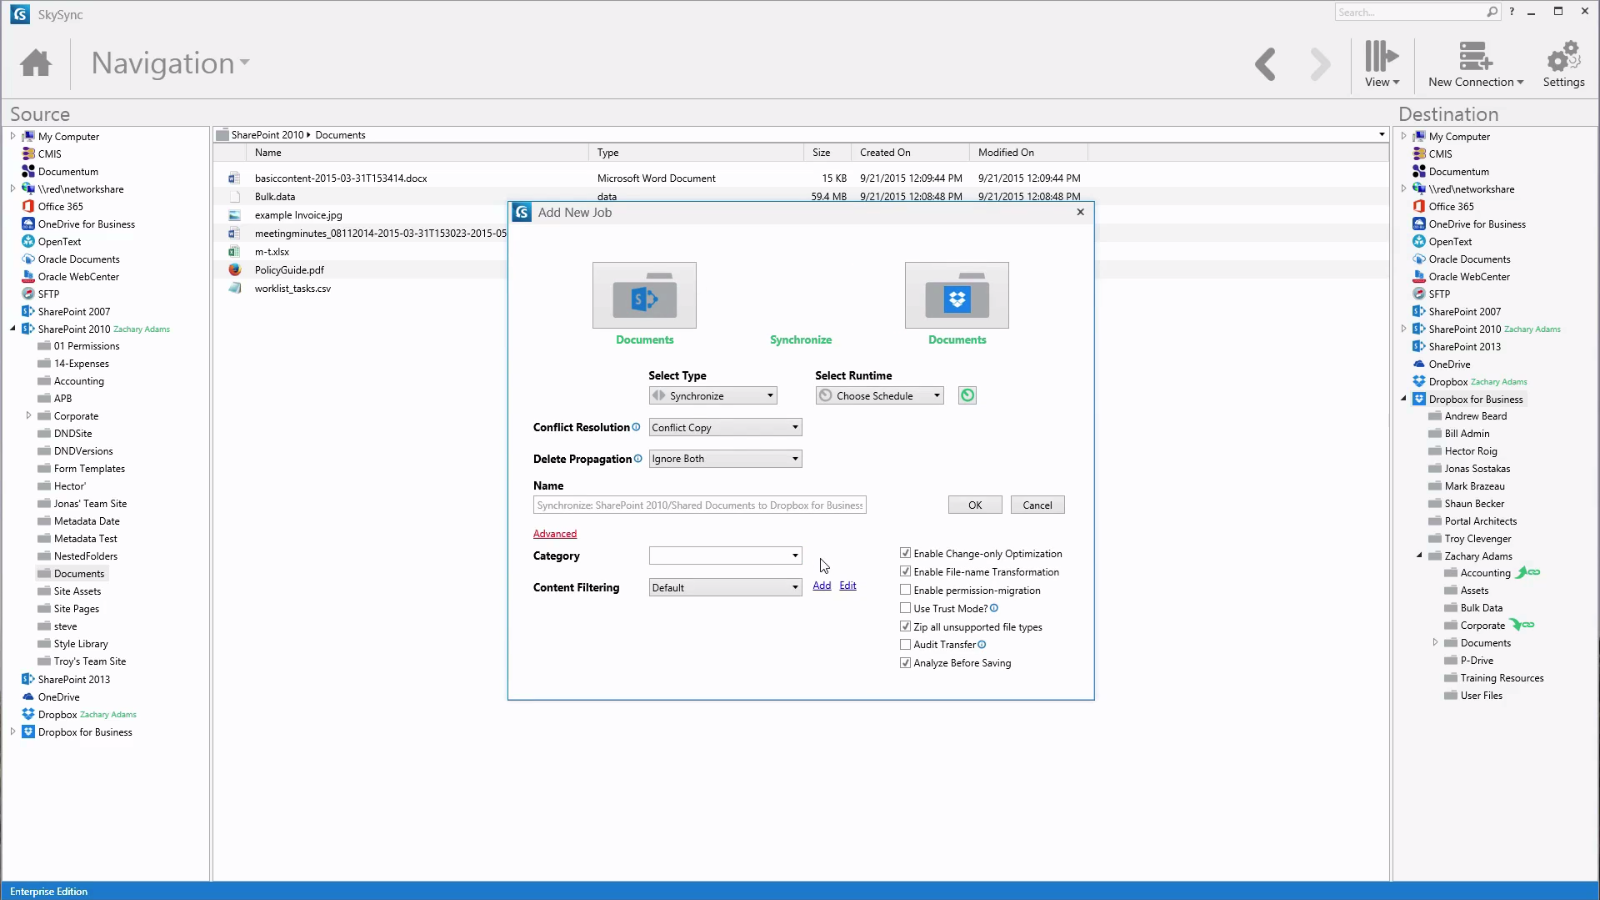Image resolution: width=1600 pixels, height=900 pixels.
Task: Click the Conflict Resolution info icon
Action: click(636, 427)
